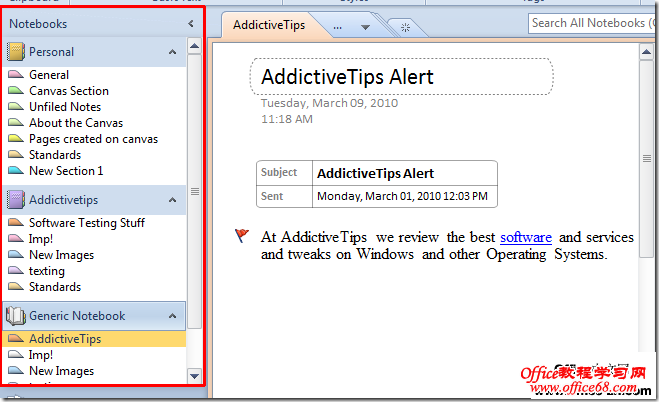The image size is (659, 402).
Task: Collapse the Generic Notebook chevron
Action: pos(172,316)
